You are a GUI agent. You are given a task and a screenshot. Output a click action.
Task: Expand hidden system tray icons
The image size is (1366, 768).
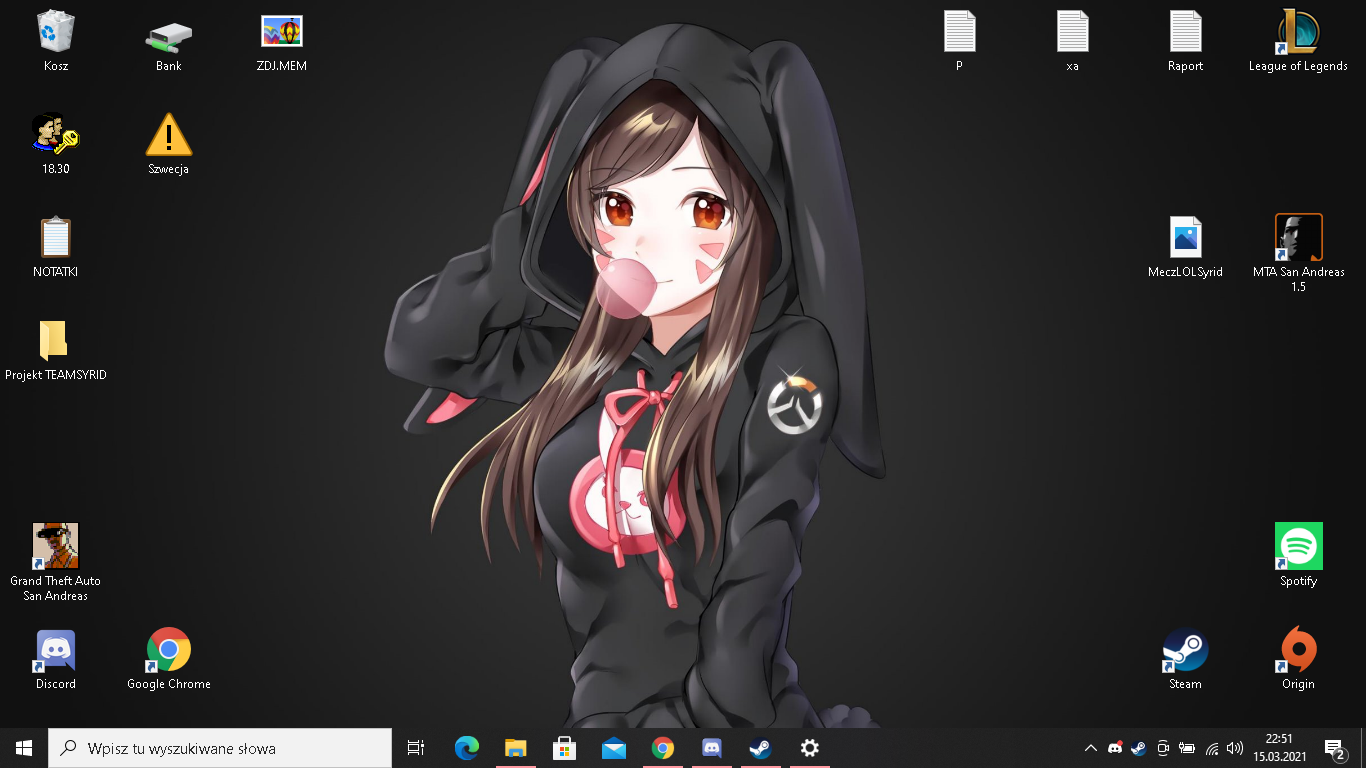click(1091, 748)
